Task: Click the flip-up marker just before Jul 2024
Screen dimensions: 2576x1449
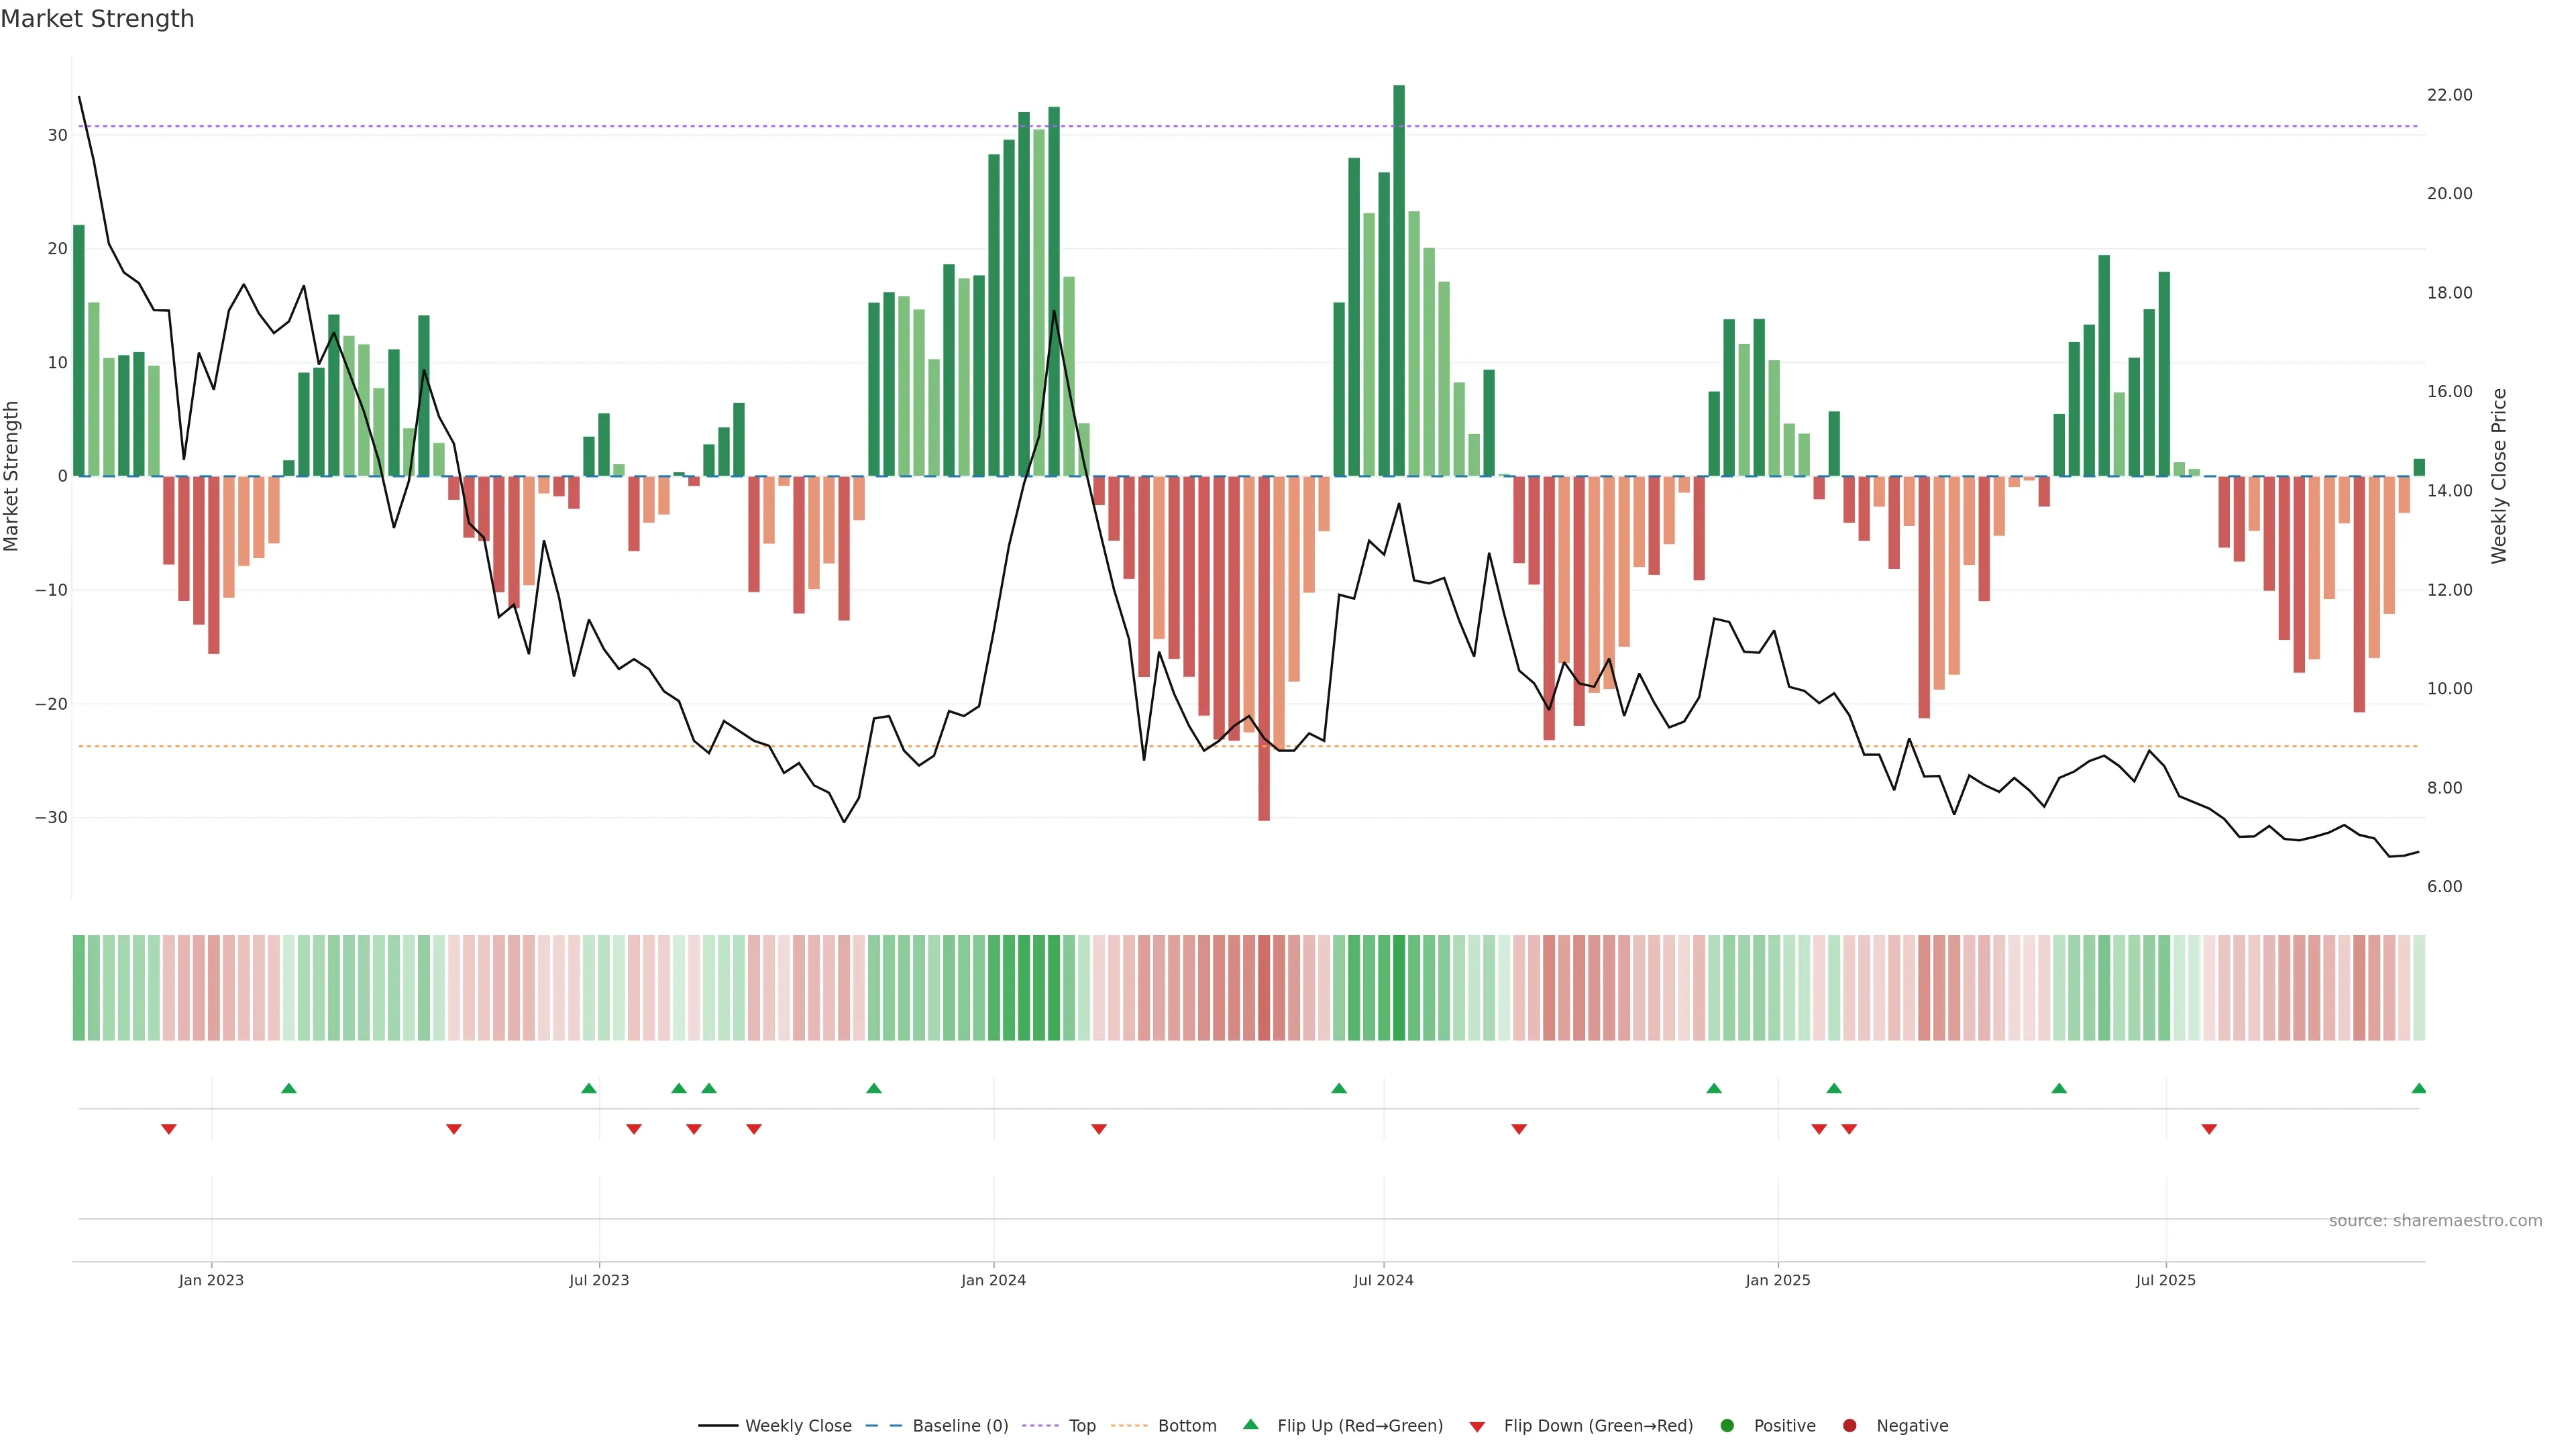Action: 1339,1088
